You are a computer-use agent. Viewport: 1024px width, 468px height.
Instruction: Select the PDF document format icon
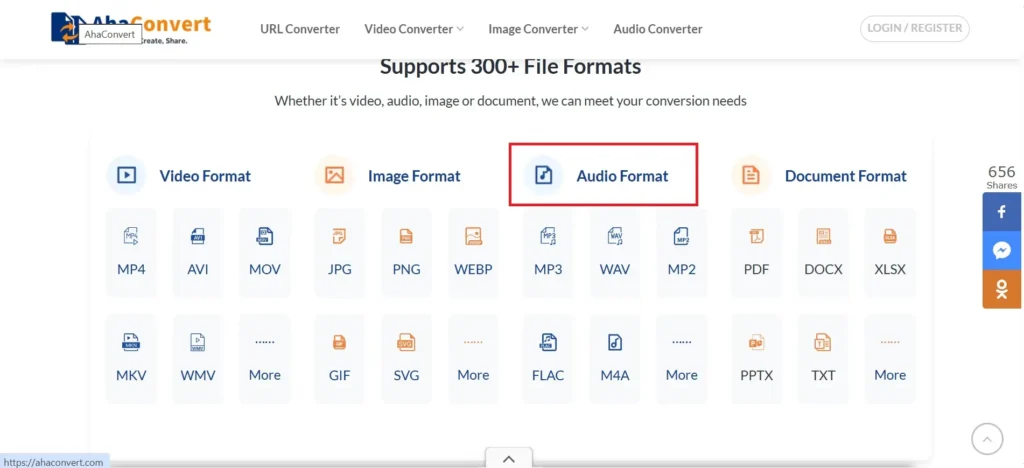pos(757,251)
